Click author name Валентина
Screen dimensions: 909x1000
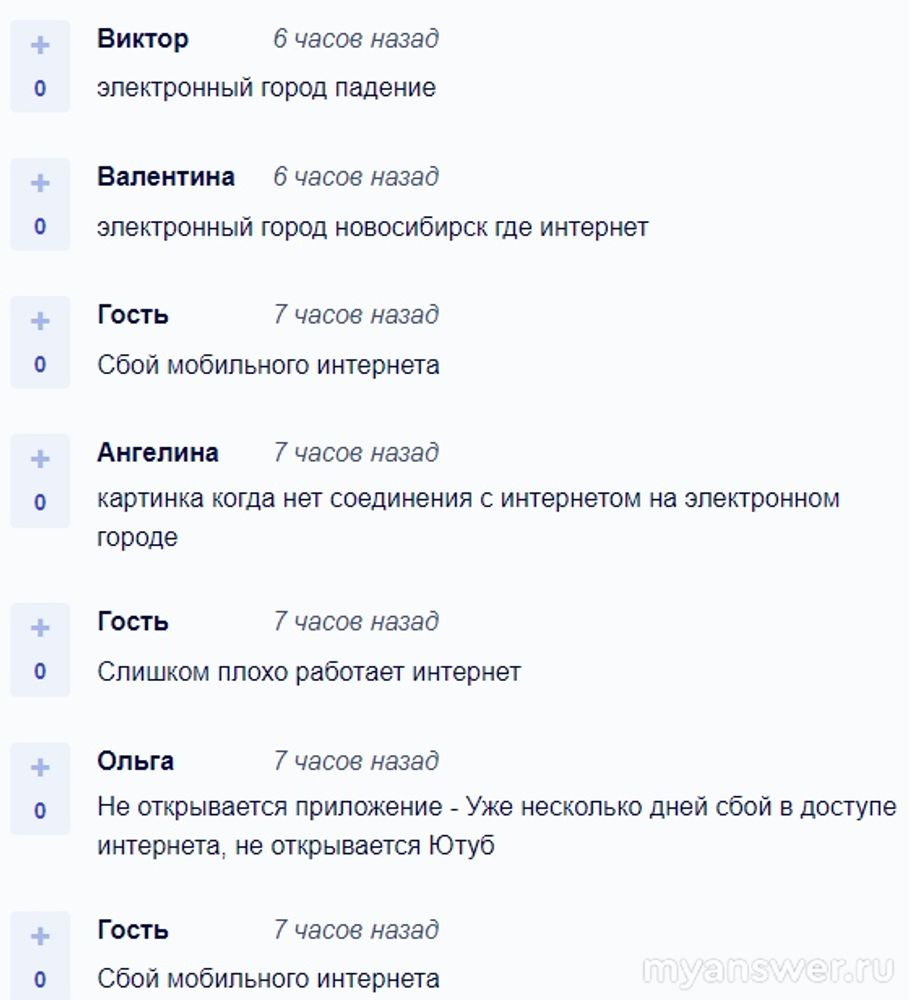(166, 177)
